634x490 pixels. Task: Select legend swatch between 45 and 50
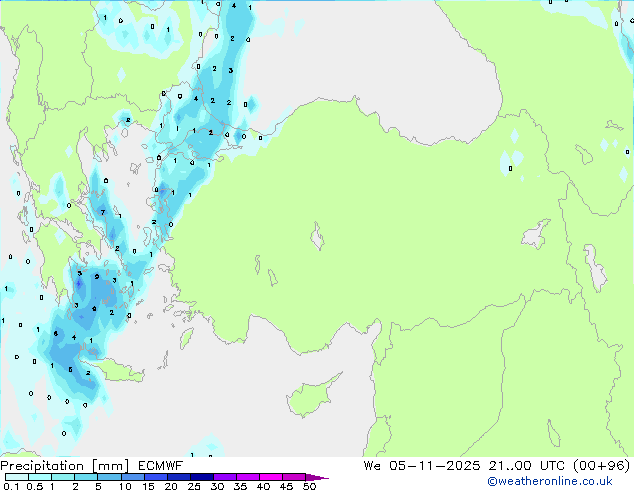[x=294, y=477]
